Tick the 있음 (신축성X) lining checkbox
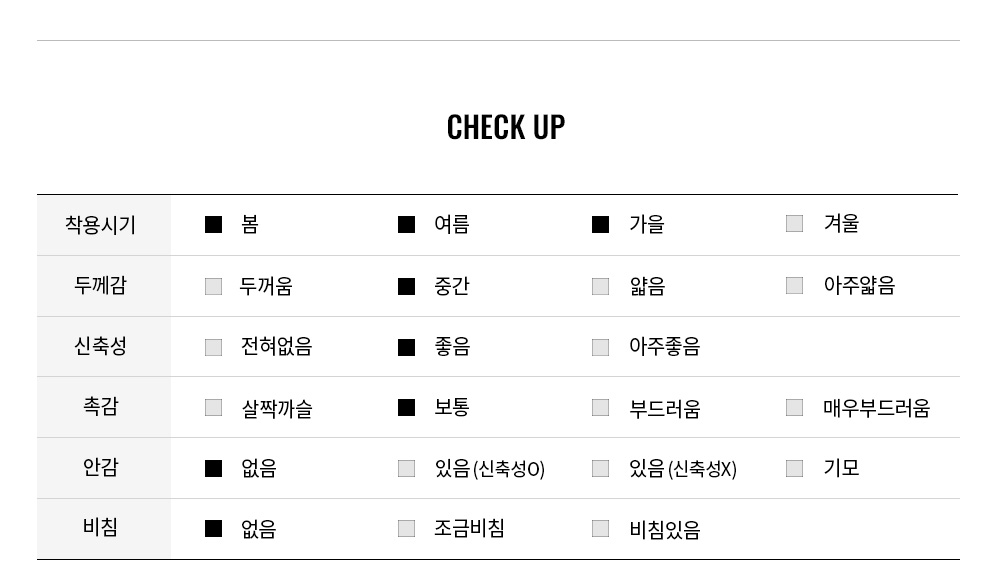Viewport: 1000px width, 583px height. [600, 469]
